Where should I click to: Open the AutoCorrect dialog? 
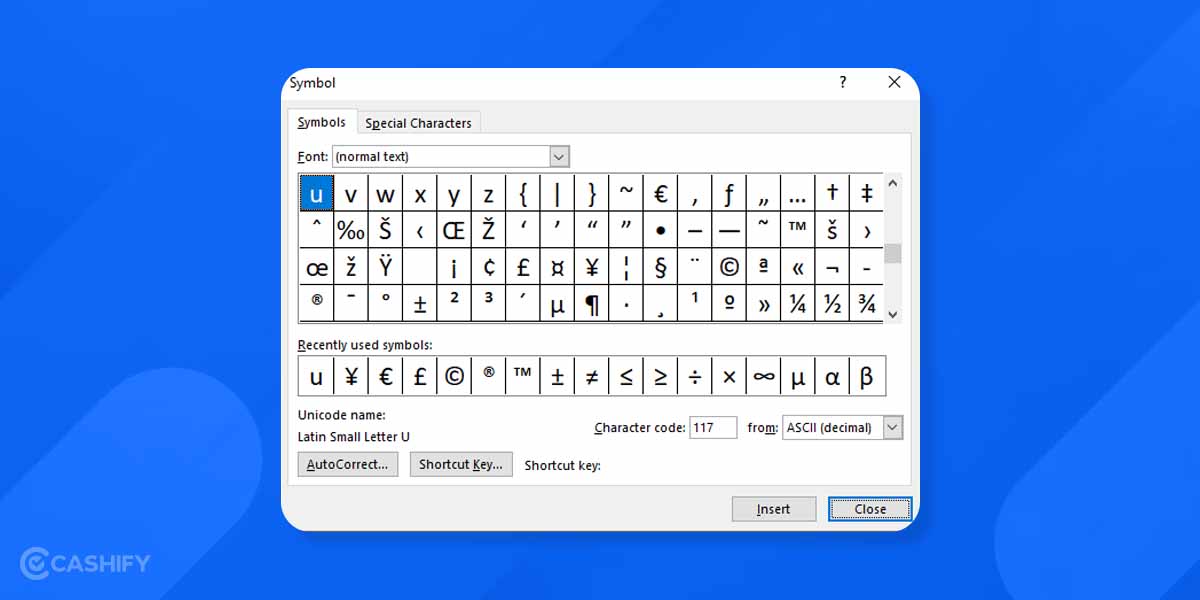[347, 464]
